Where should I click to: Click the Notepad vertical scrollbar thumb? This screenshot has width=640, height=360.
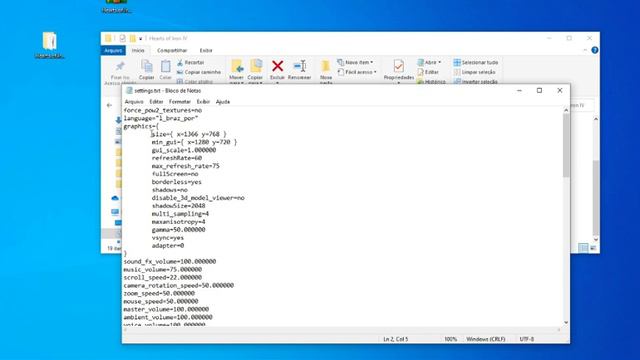(x=566, y=145)
